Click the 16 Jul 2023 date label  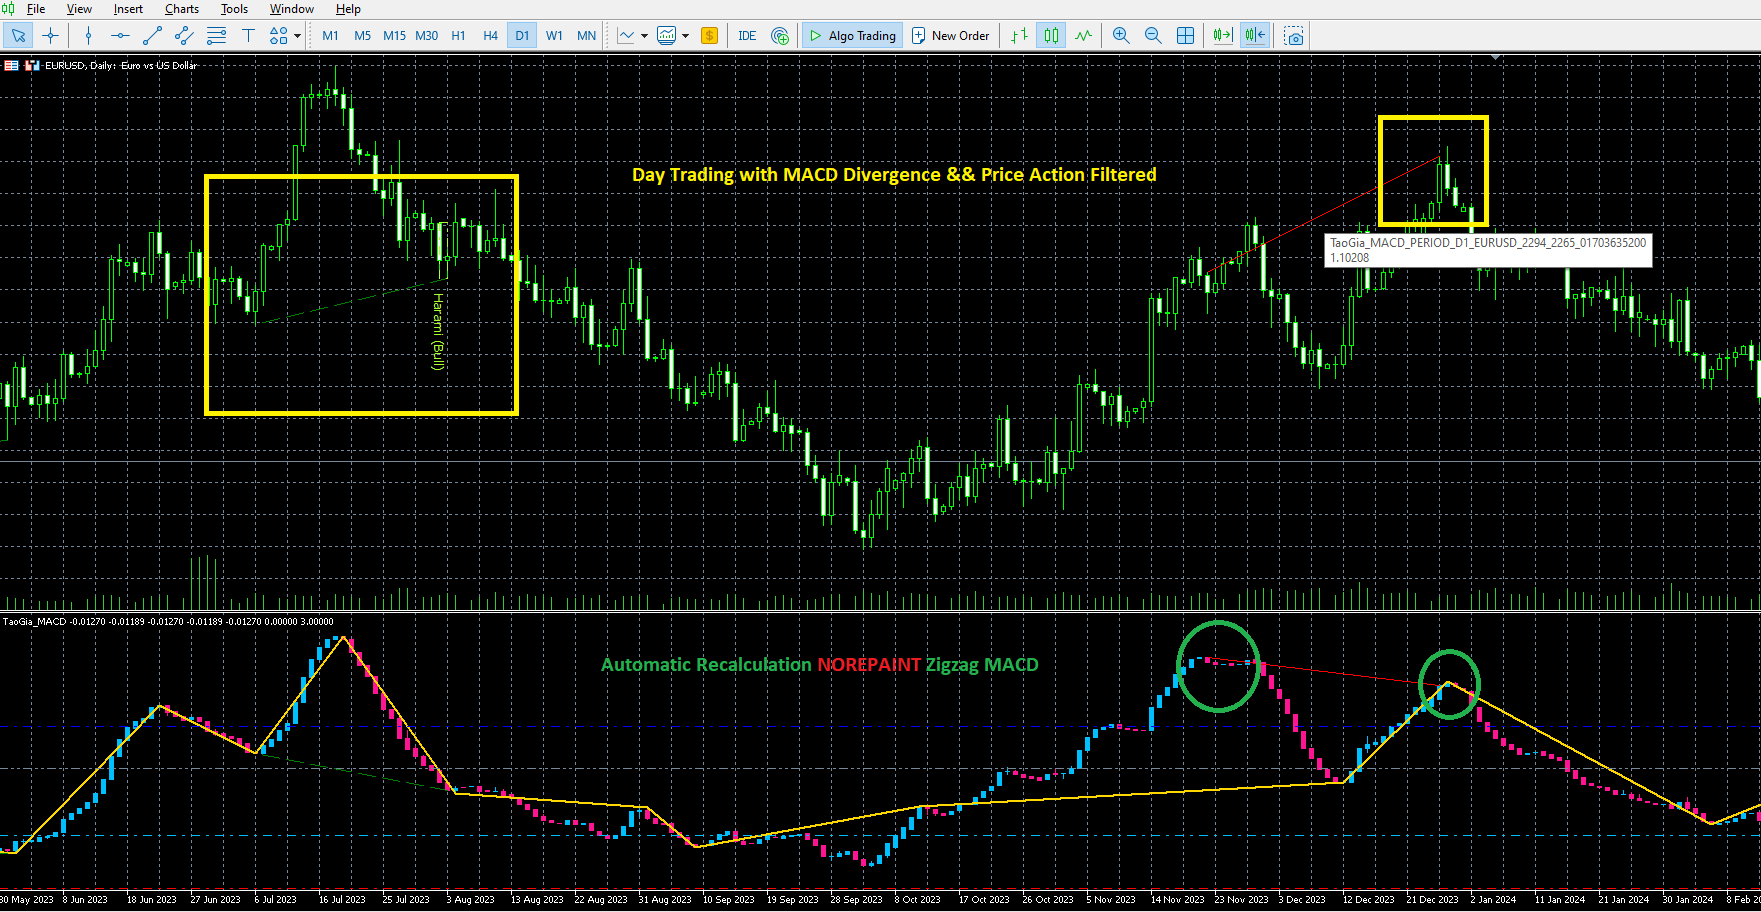tap(342, 899)
